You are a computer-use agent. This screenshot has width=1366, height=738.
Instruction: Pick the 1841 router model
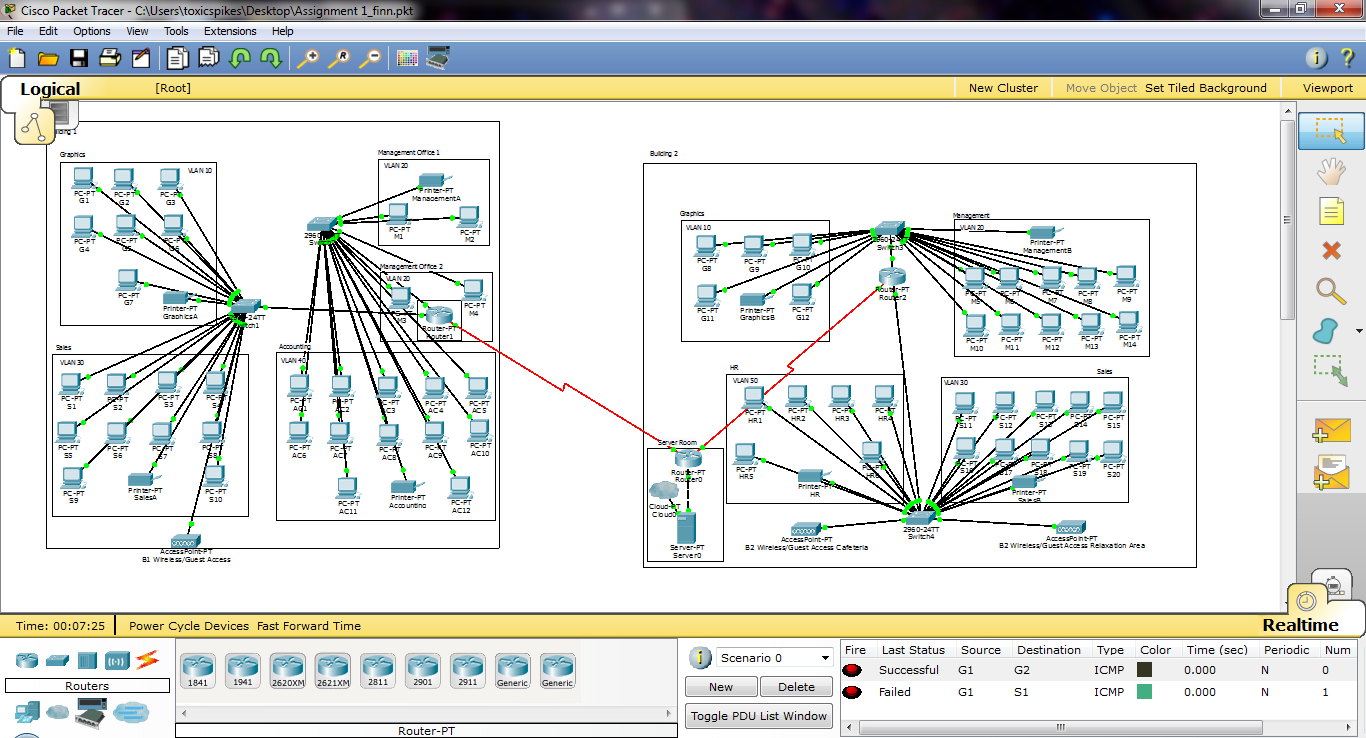pos(198,671)
